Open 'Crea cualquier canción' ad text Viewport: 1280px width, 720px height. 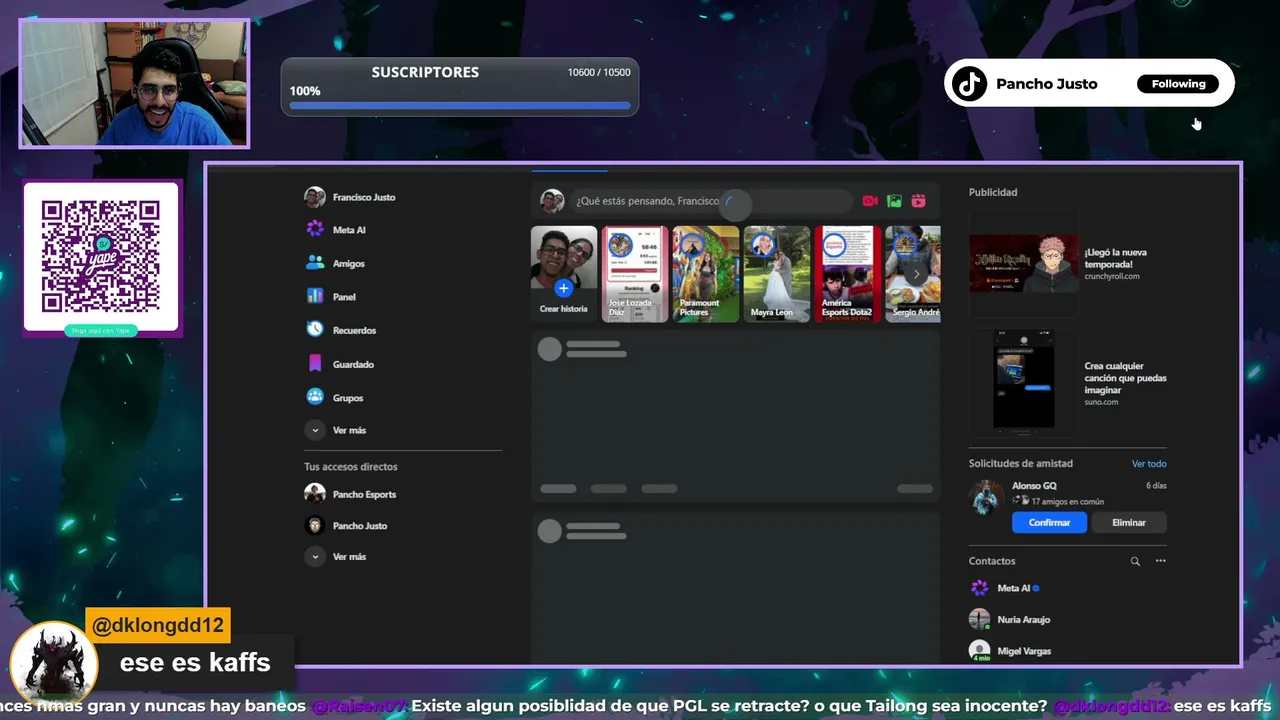click(1125, 378)
